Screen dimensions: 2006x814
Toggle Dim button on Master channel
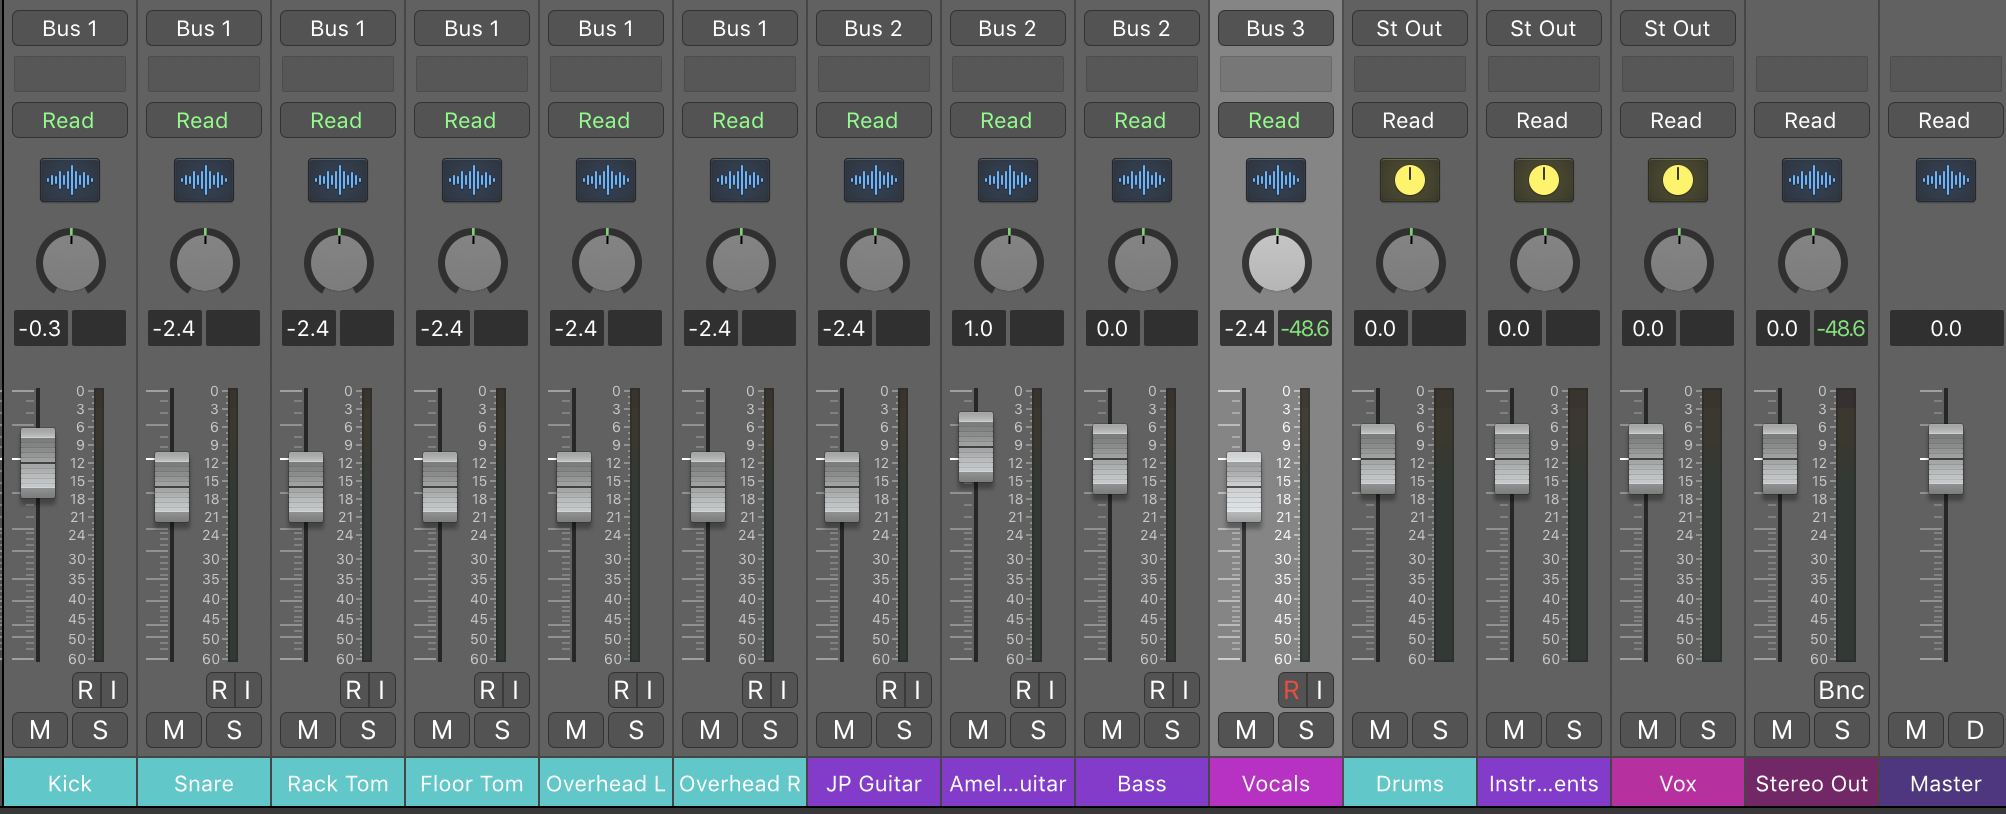[1976, 730]
